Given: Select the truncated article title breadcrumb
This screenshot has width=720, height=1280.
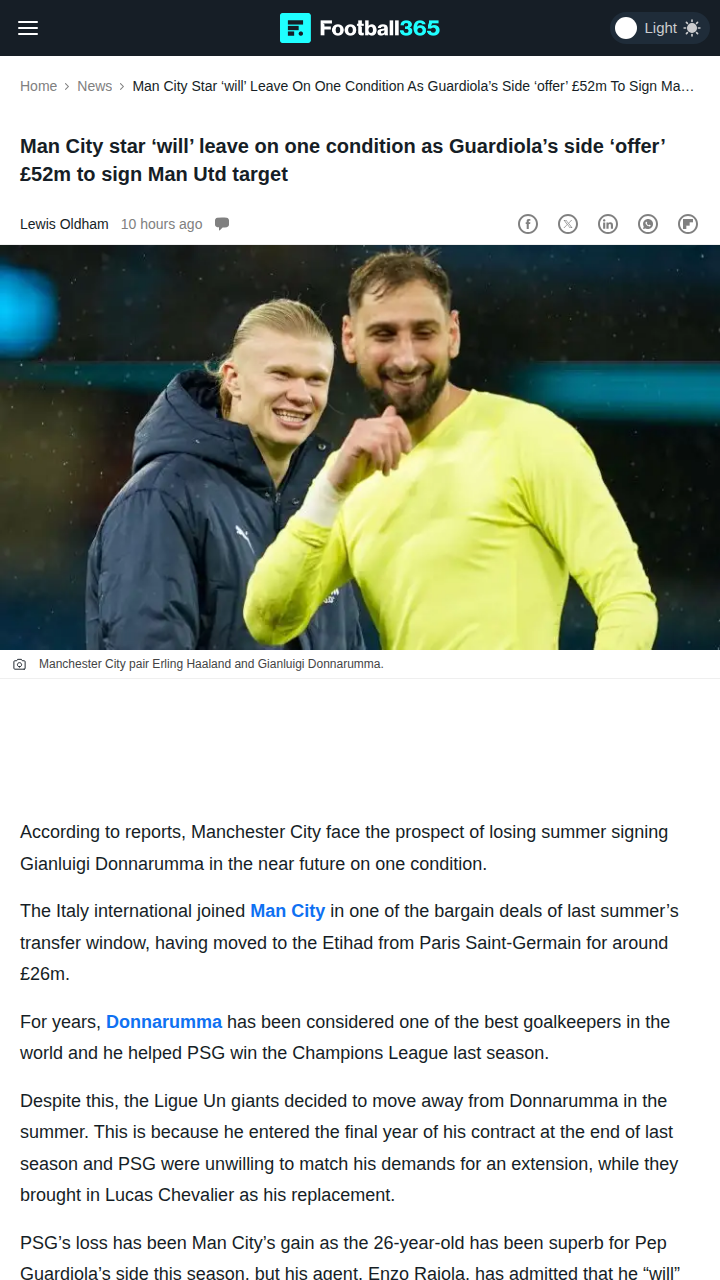Looking at the screenshot, I should click(413, 86).
